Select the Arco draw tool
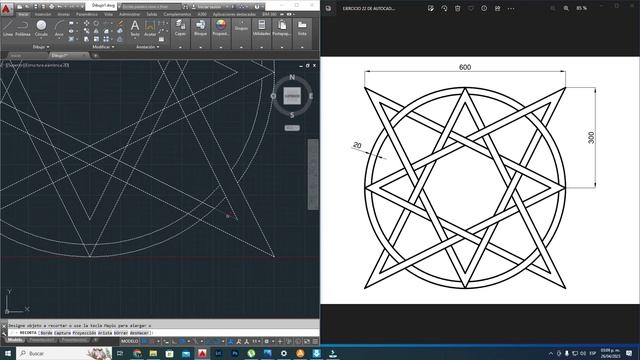The image size is (640, 360). click(59, 28)
